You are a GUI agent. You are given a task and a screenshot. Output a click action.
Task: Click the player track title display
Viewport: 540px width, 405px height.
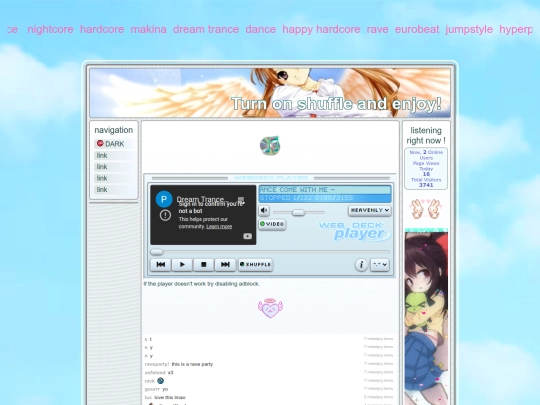point(325,190)
